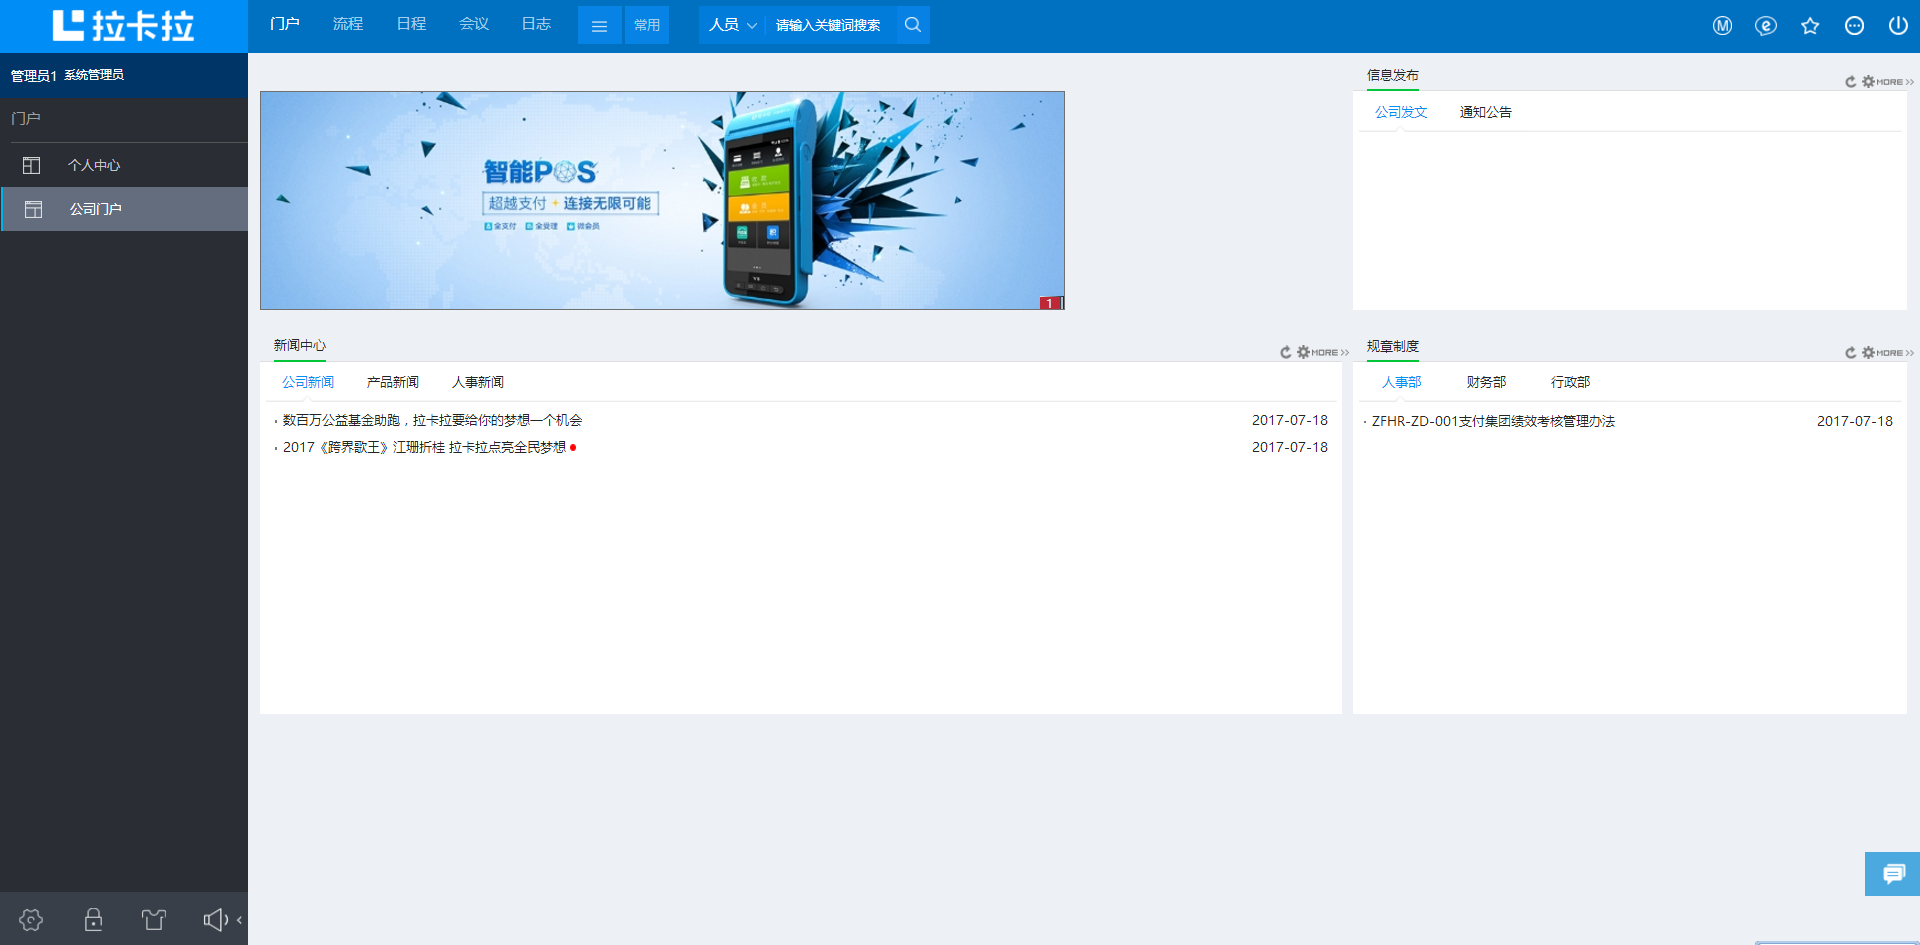Image resolution: width=1920 pixels, height=945 pixels.
Task: Switch to the 公司新闻 tab
Action: coord(308,382)
